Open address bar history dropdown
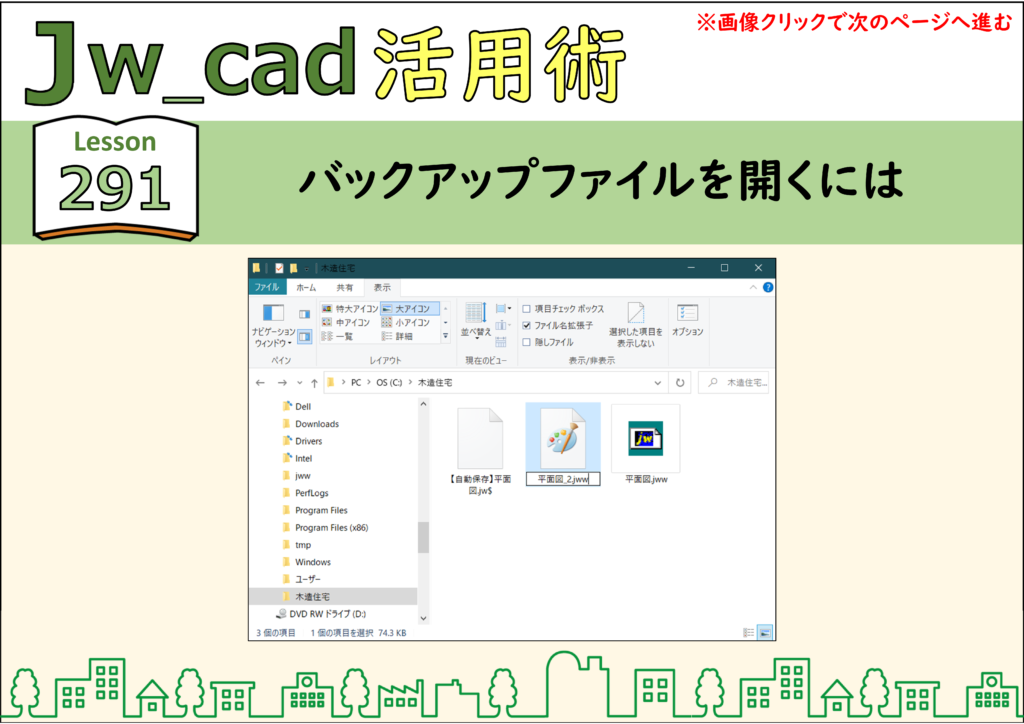The image size is (1024, 724). point(658,383)
